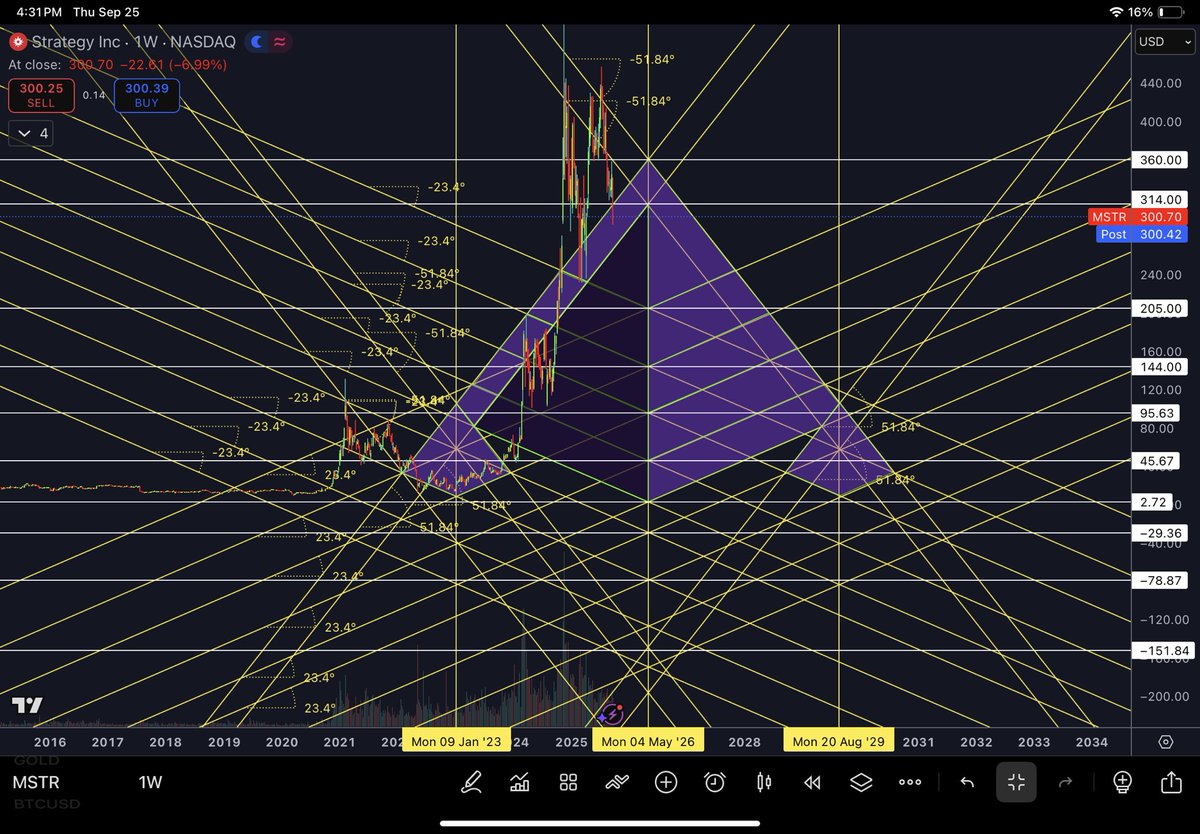1200x834 pixels.
Task: Tap the pink wavy data status icon
Action: click(280, 43)
